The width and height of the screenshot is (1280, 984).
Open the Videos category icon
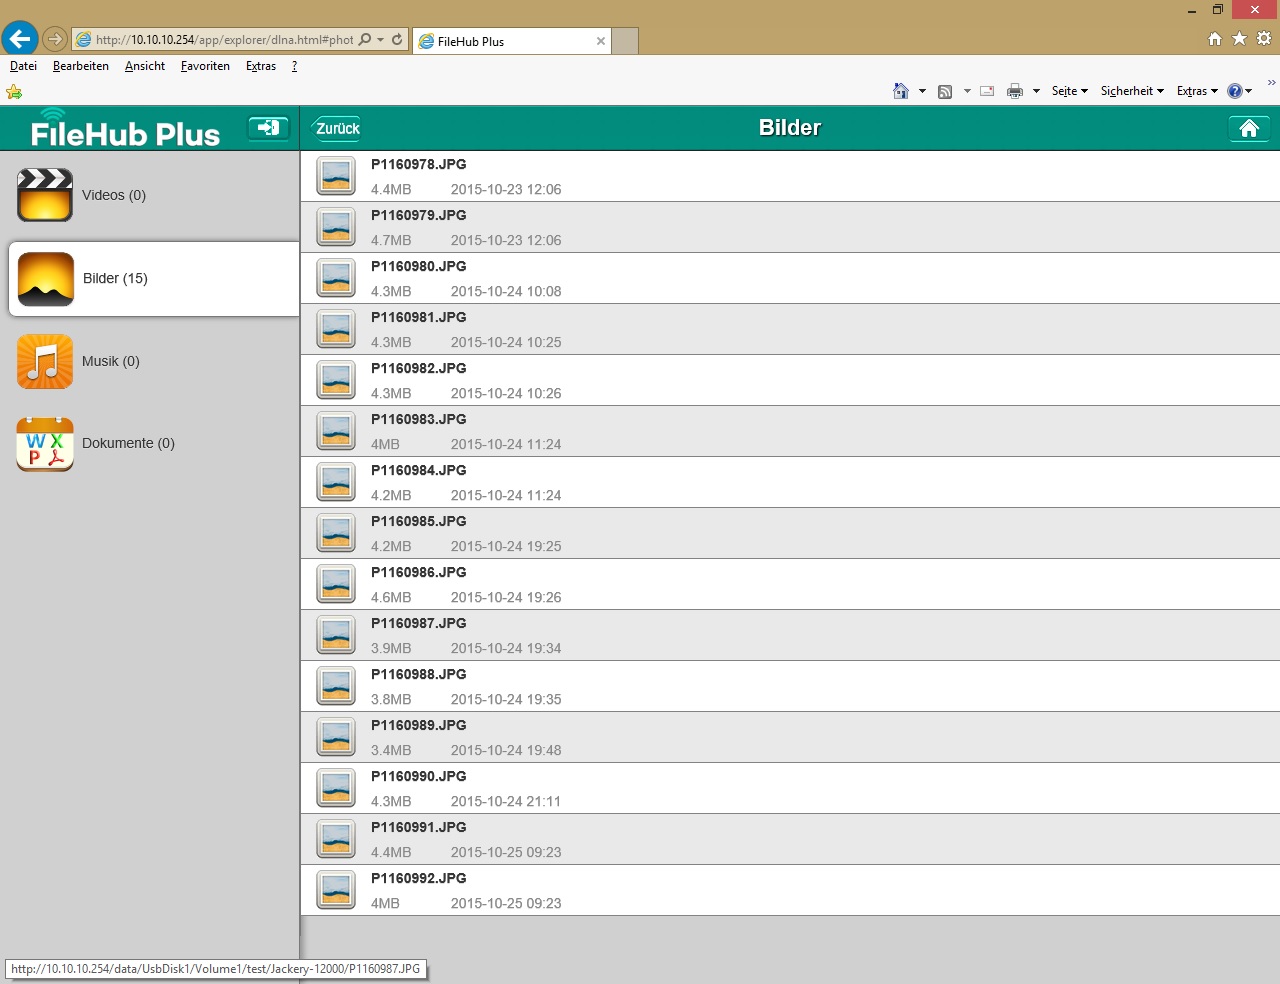point(45,195)
